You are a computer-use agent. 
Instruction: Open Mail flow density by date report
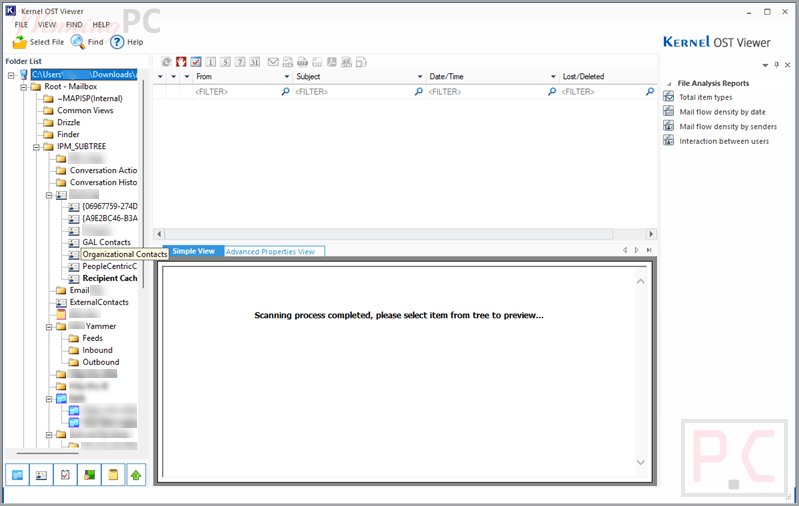[x=722, y=112]
